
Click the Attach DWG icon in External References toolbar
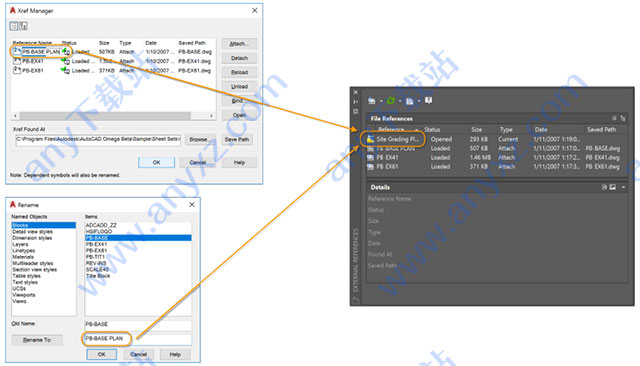pos(371,101)
